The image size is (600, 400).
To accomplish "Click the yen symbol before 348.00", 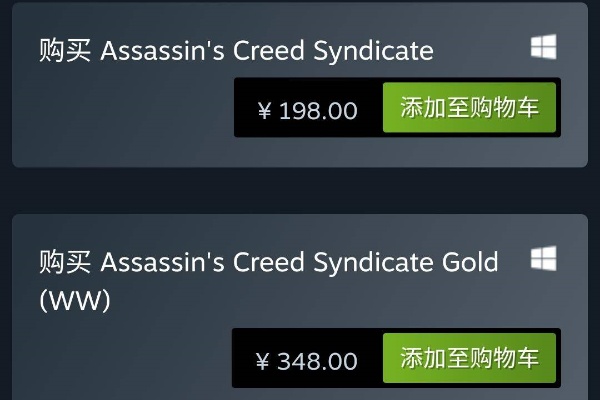I will coord(264,360).
